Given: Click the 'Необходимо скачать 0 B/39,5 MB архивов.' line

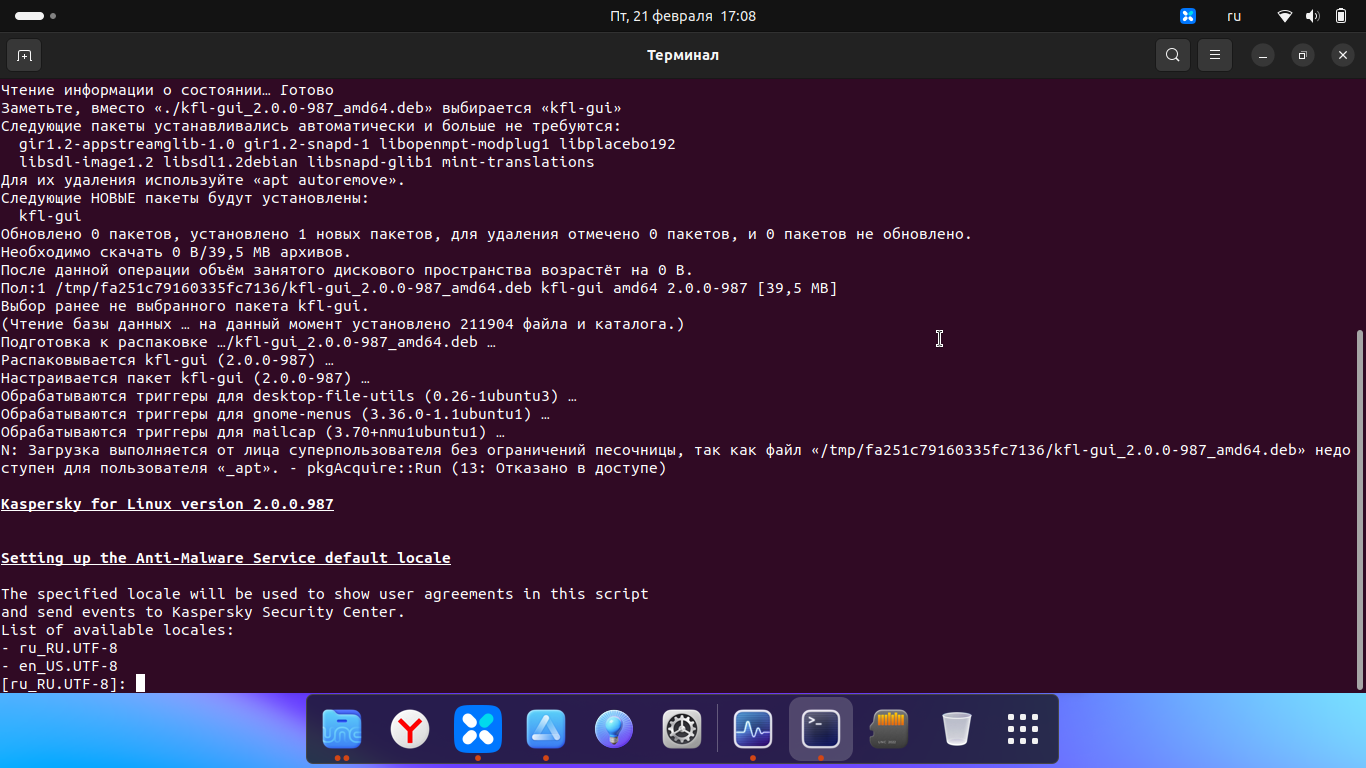Looking at the screenshot, I should pos(176,252).
